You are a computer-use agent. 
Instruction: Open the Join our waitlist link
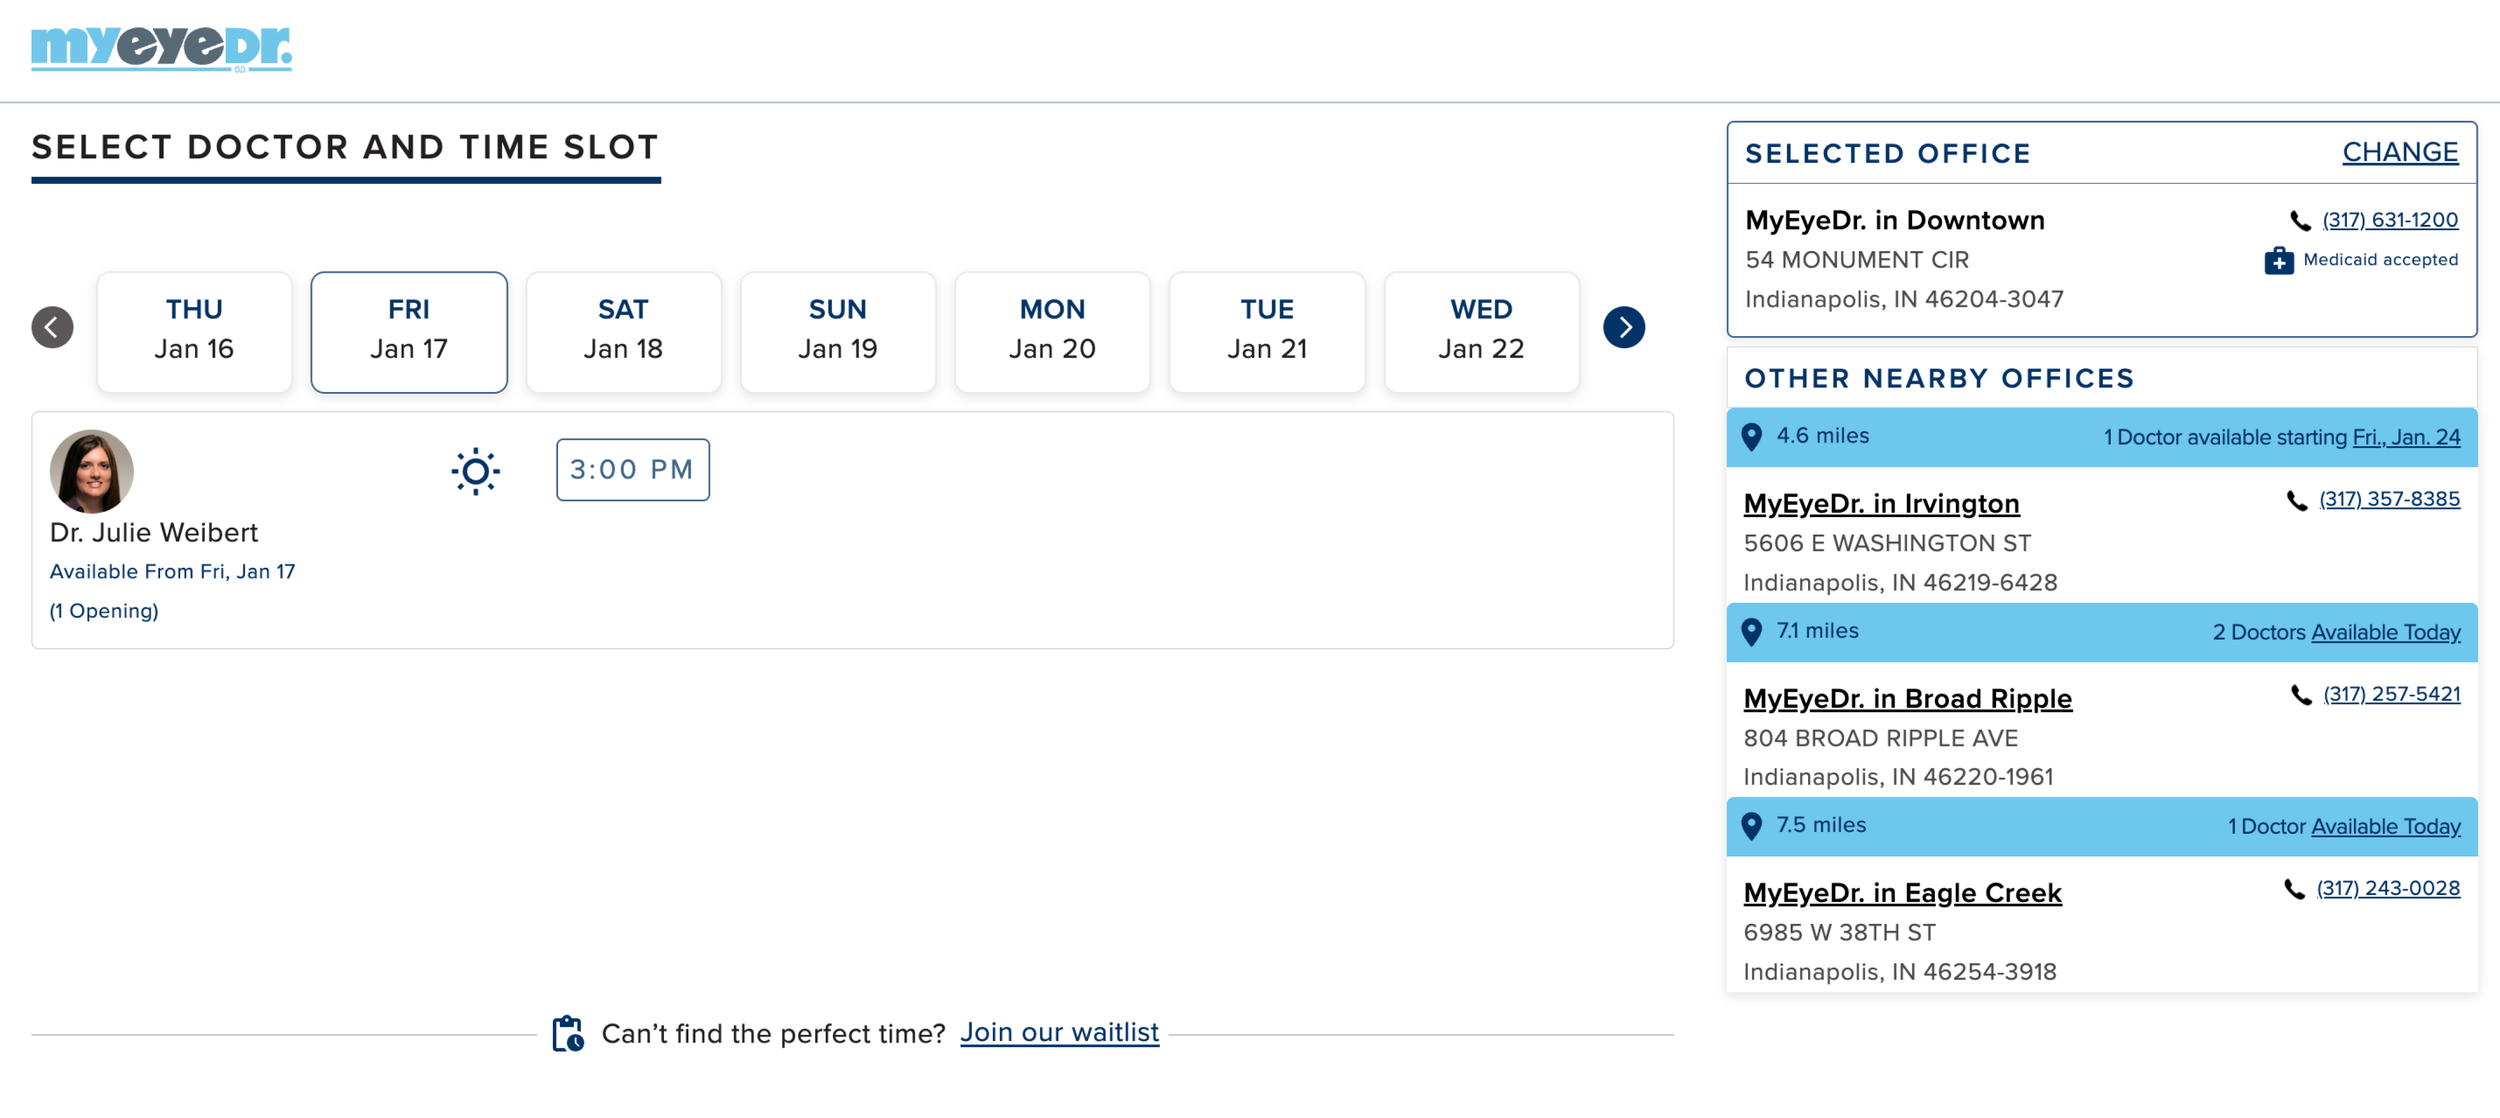coord(1059,1032)
